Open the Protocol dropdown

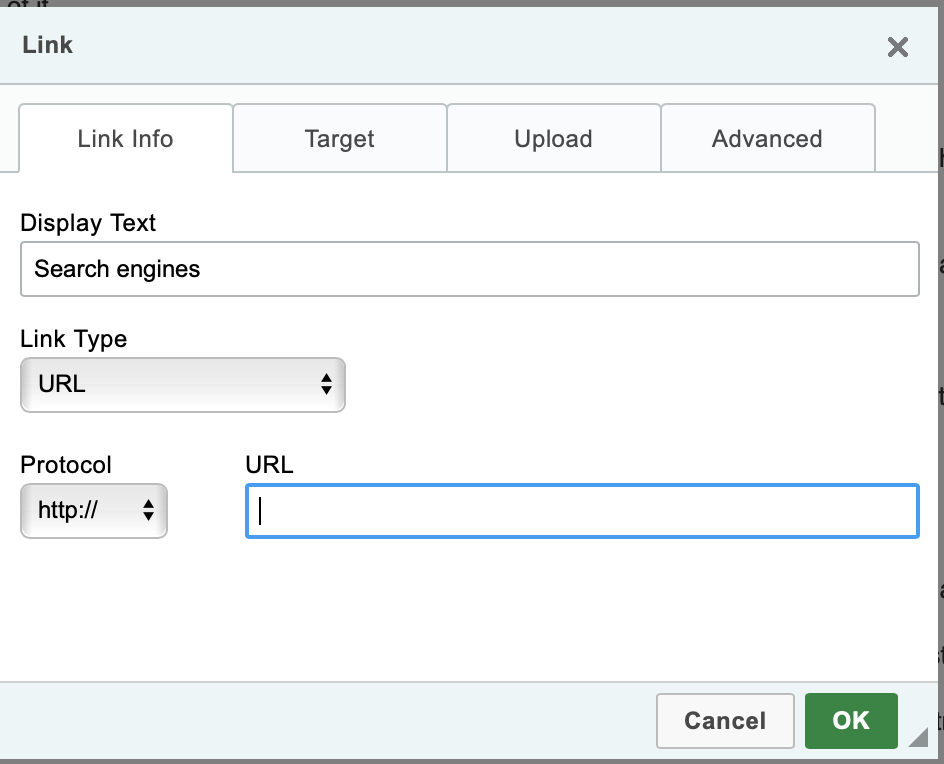point(93,511)
